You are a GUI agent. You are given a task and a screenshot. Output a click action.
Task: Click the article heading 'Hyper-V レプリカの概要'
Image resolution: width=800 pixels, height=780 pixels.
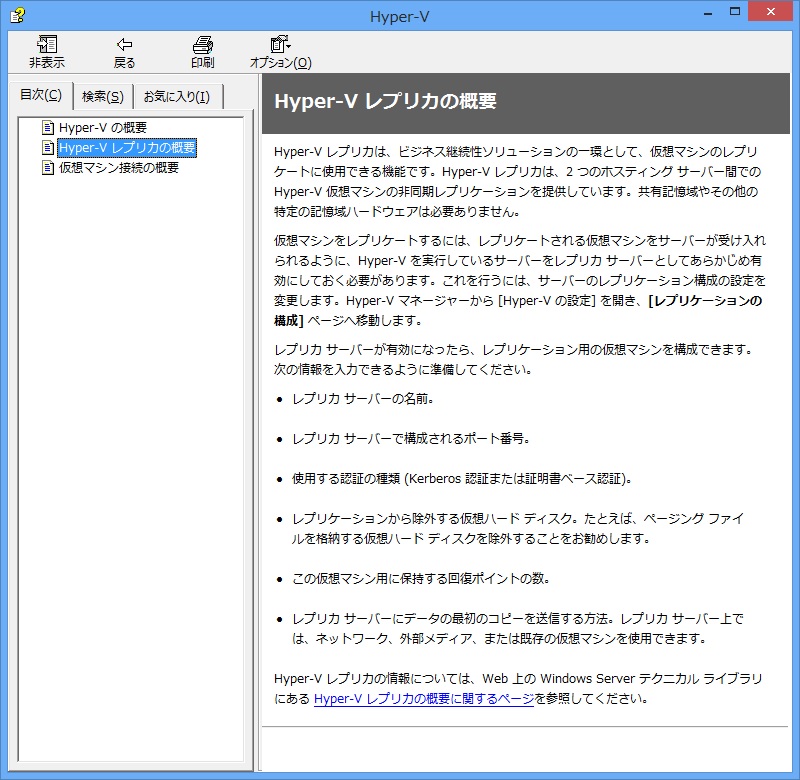[385, 101]
